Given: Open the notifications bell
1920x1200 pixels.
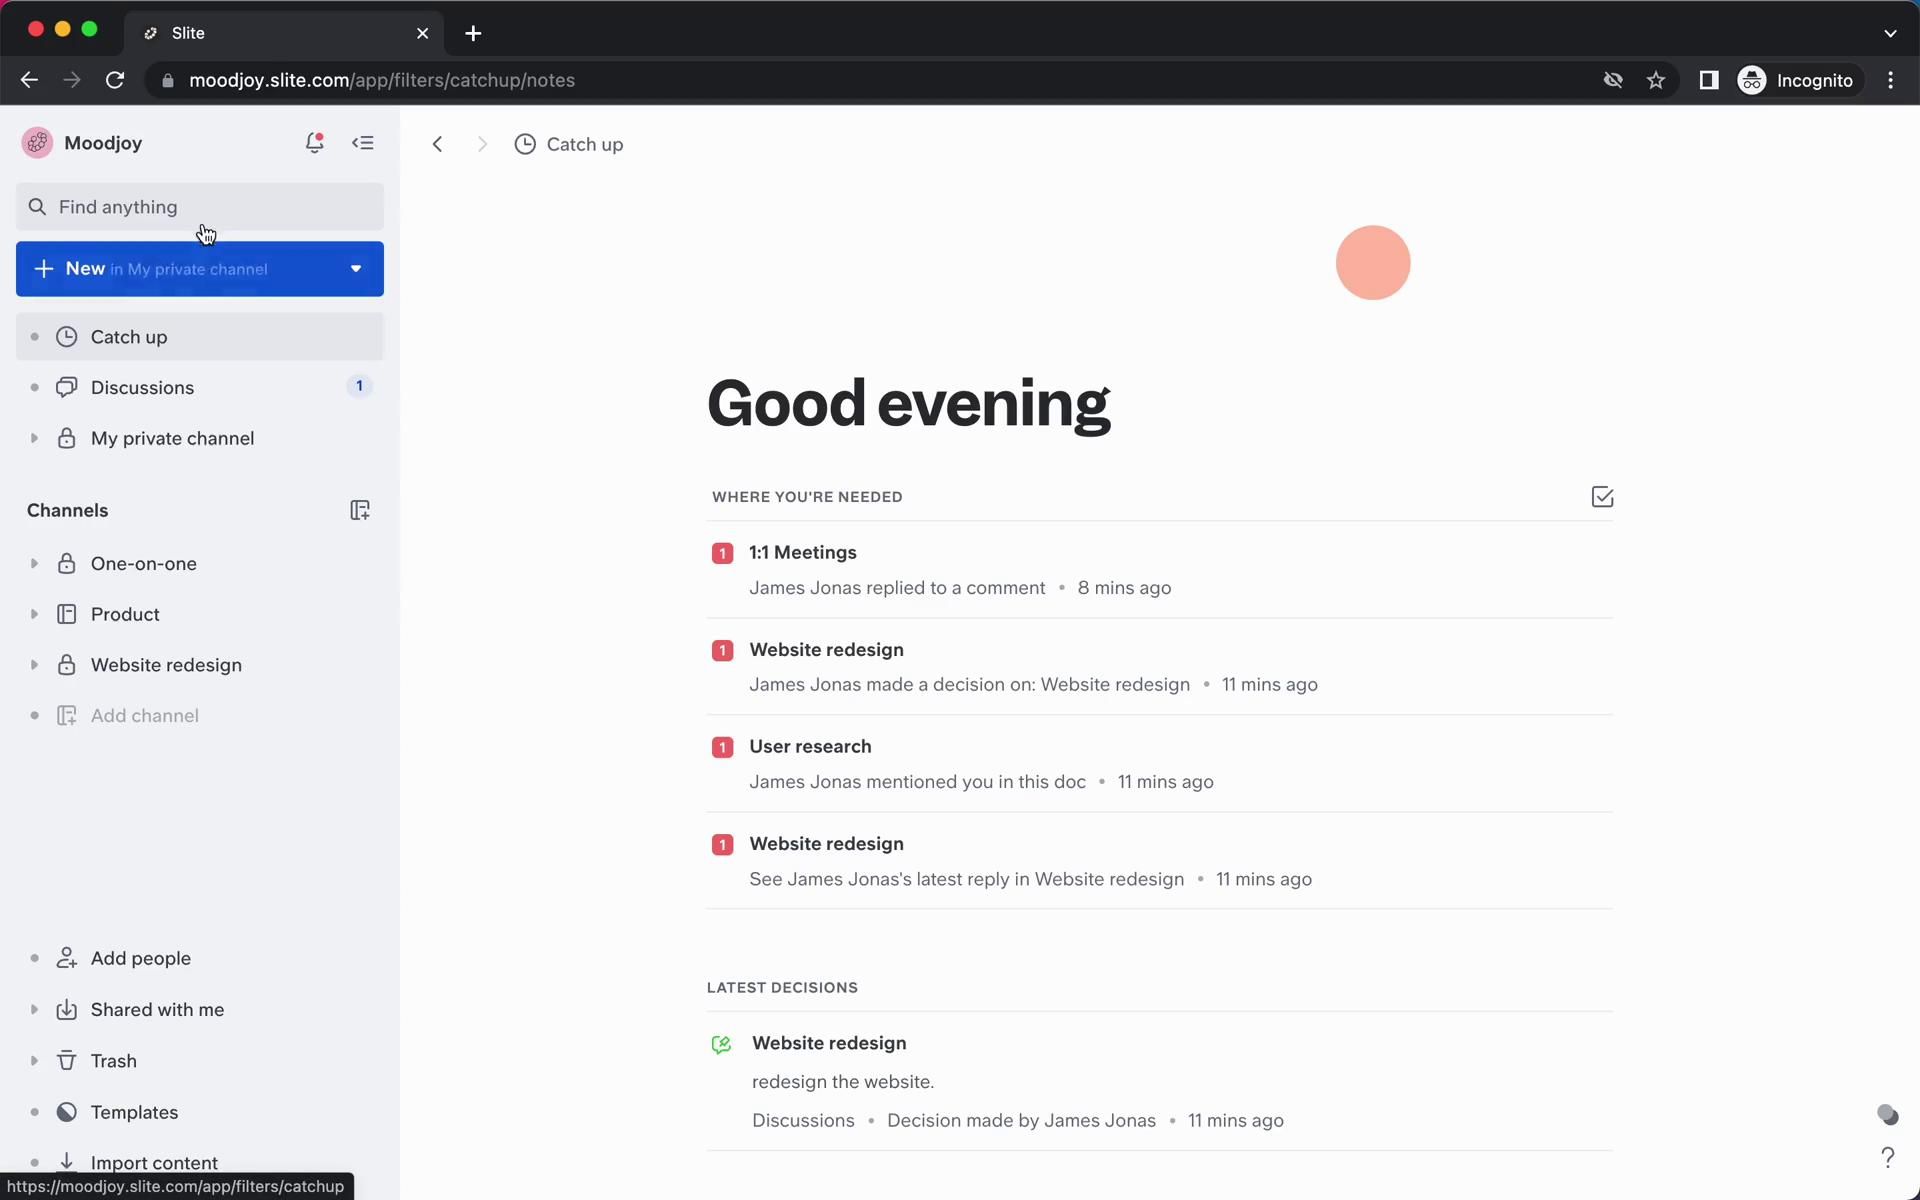Looking at the screenshot, I should click(x=314, y=143).
